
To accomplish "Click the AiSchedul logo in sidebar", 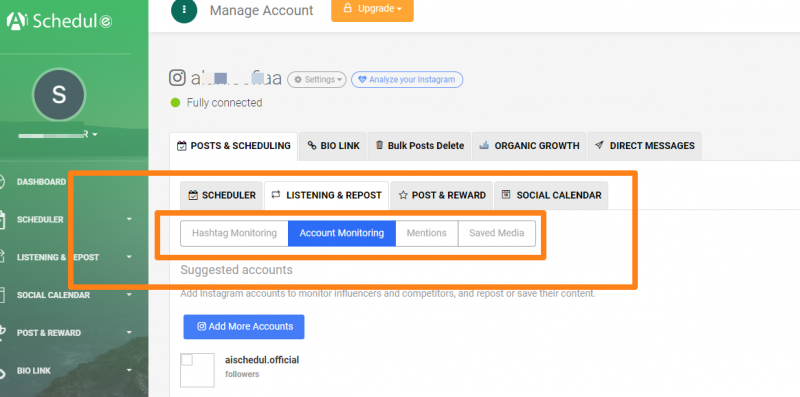I will coord(59,21).
